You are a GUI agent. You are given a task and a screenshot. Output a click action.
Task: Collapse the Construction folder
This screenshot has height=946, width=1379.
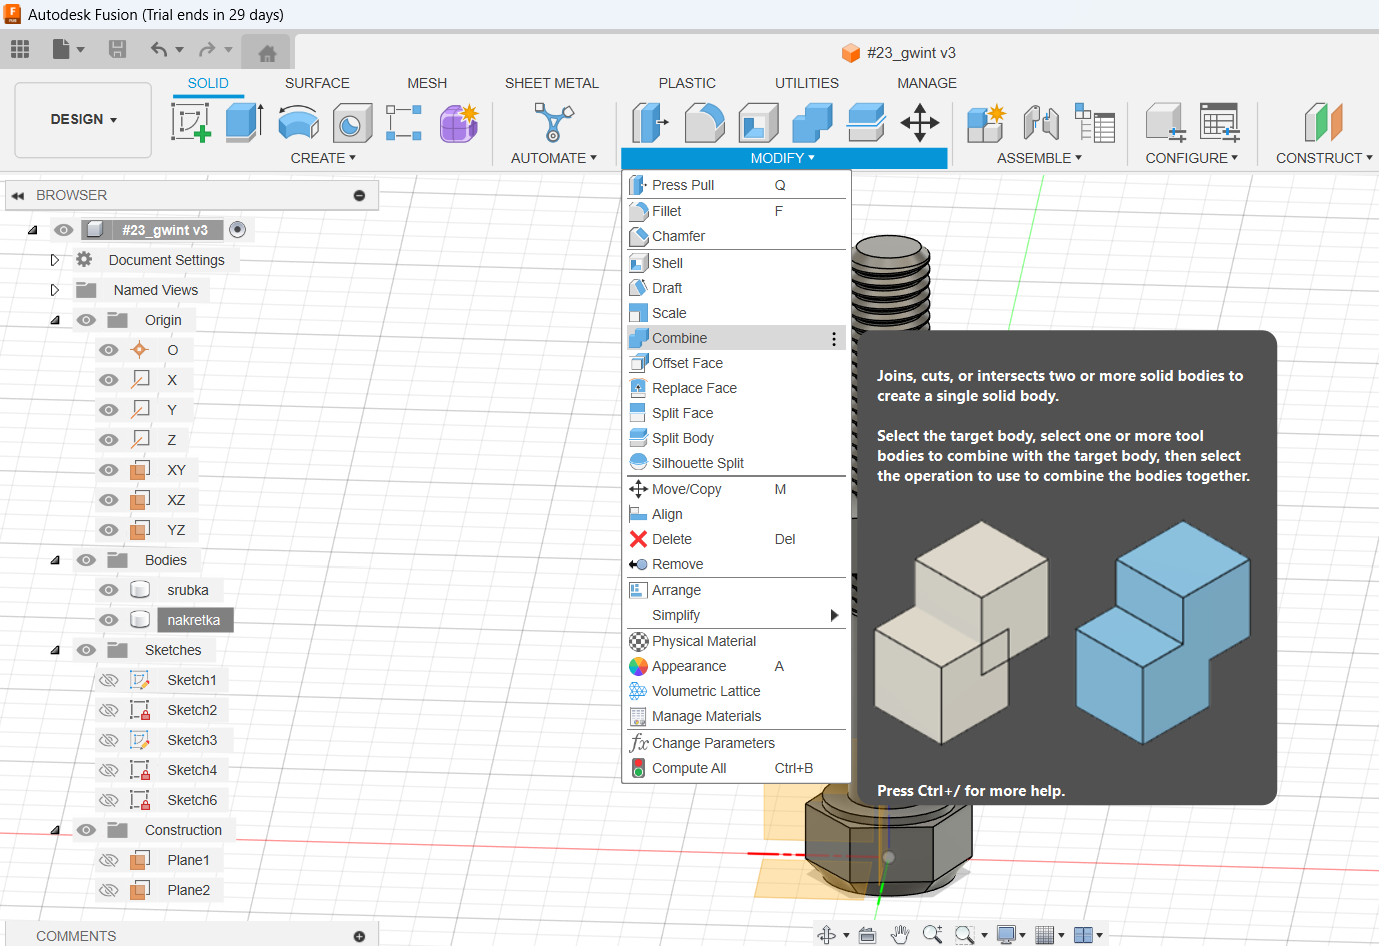pyautogui.click(x=55, y=830)
